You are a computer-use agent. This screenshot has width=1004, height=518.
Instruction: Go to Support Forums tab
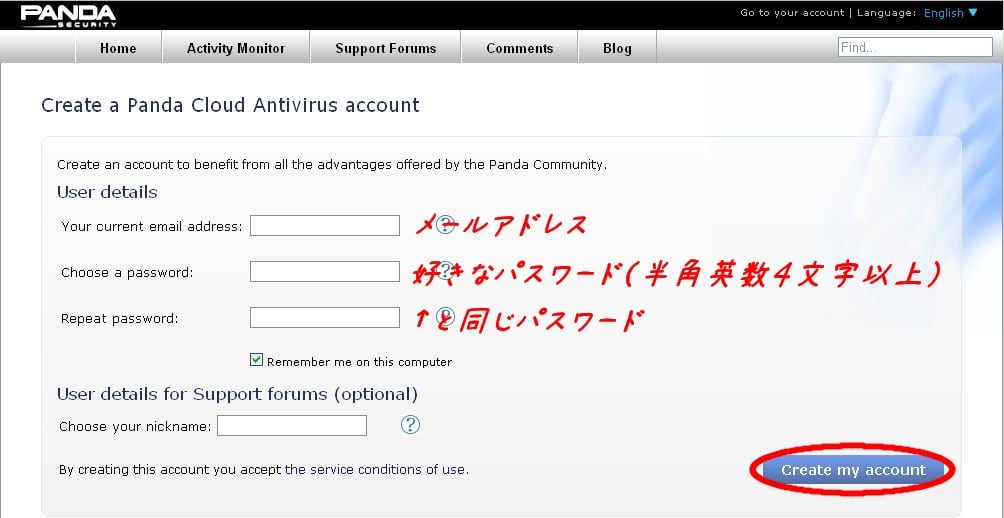coord(385,48)
